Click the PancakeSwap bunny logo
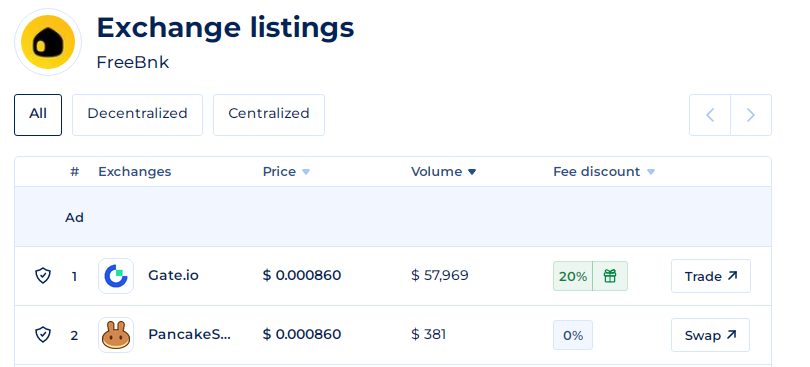 point(116,335)
